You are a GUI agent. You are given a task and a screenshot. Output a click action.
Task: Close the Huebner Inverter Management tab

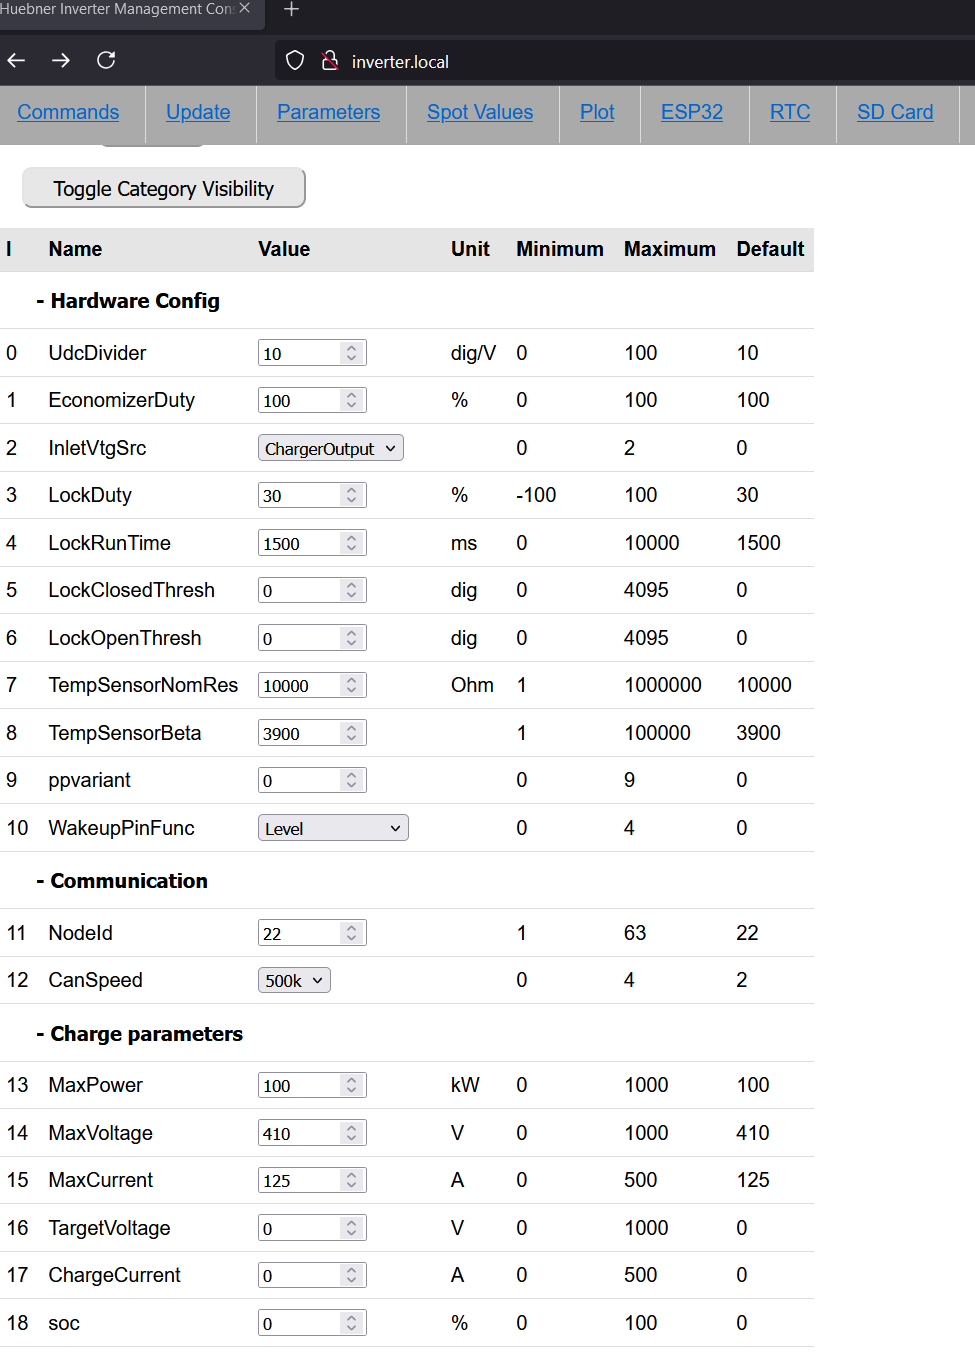[x=245, y=8]
